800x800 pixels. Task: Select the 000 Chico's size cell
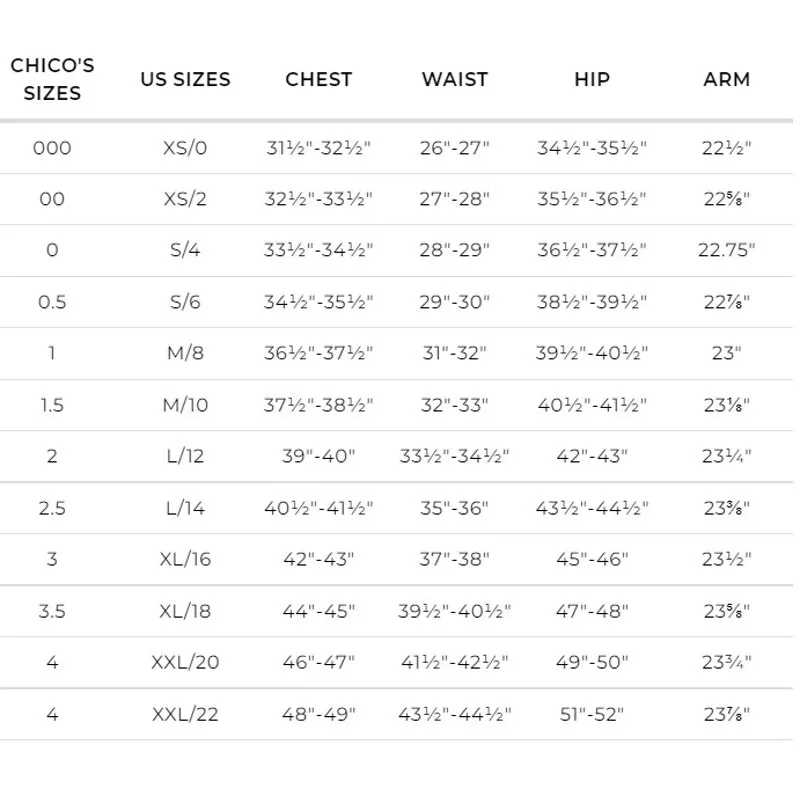(x=52, y=148)
